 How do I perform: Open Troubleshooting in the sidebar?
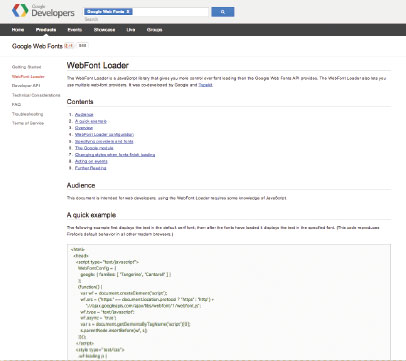coord(28,114)
